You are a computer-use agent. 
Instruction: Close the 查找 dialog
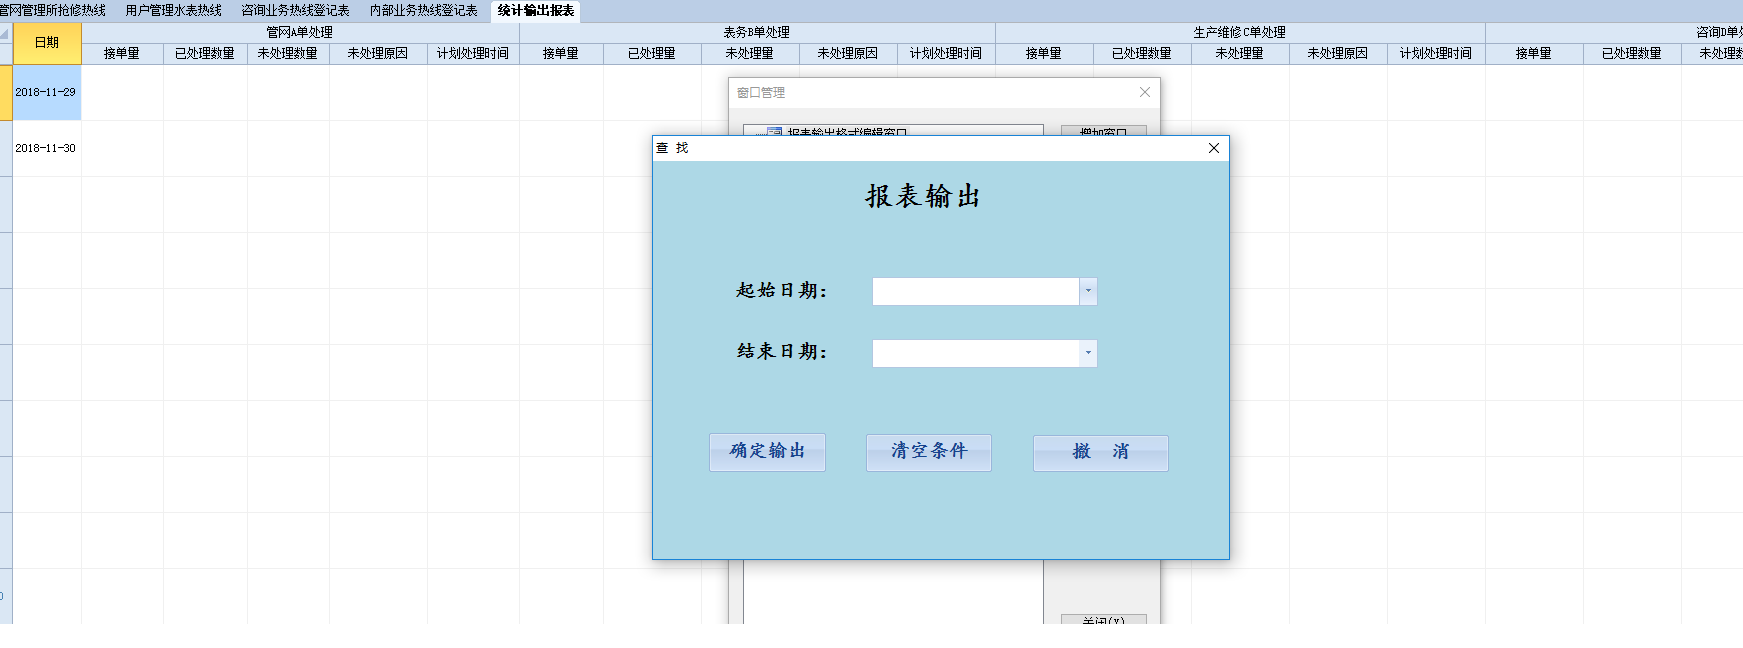coord(1214,148)
